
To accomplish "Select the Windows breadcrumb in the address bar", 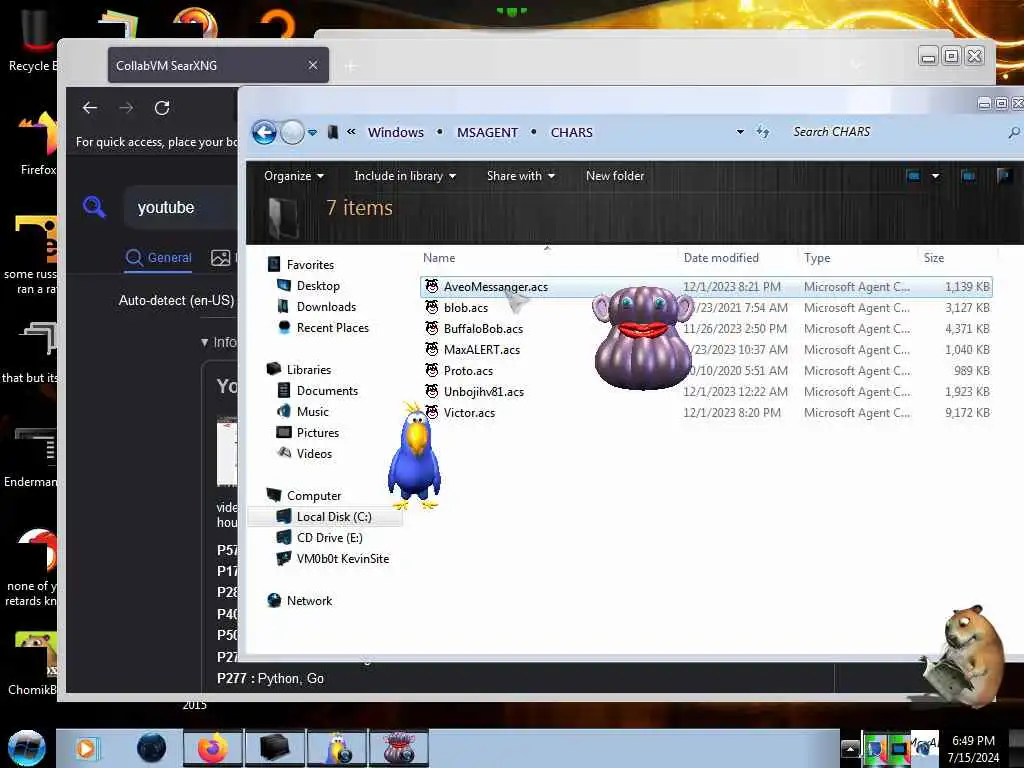I will (x=396, y=132).
